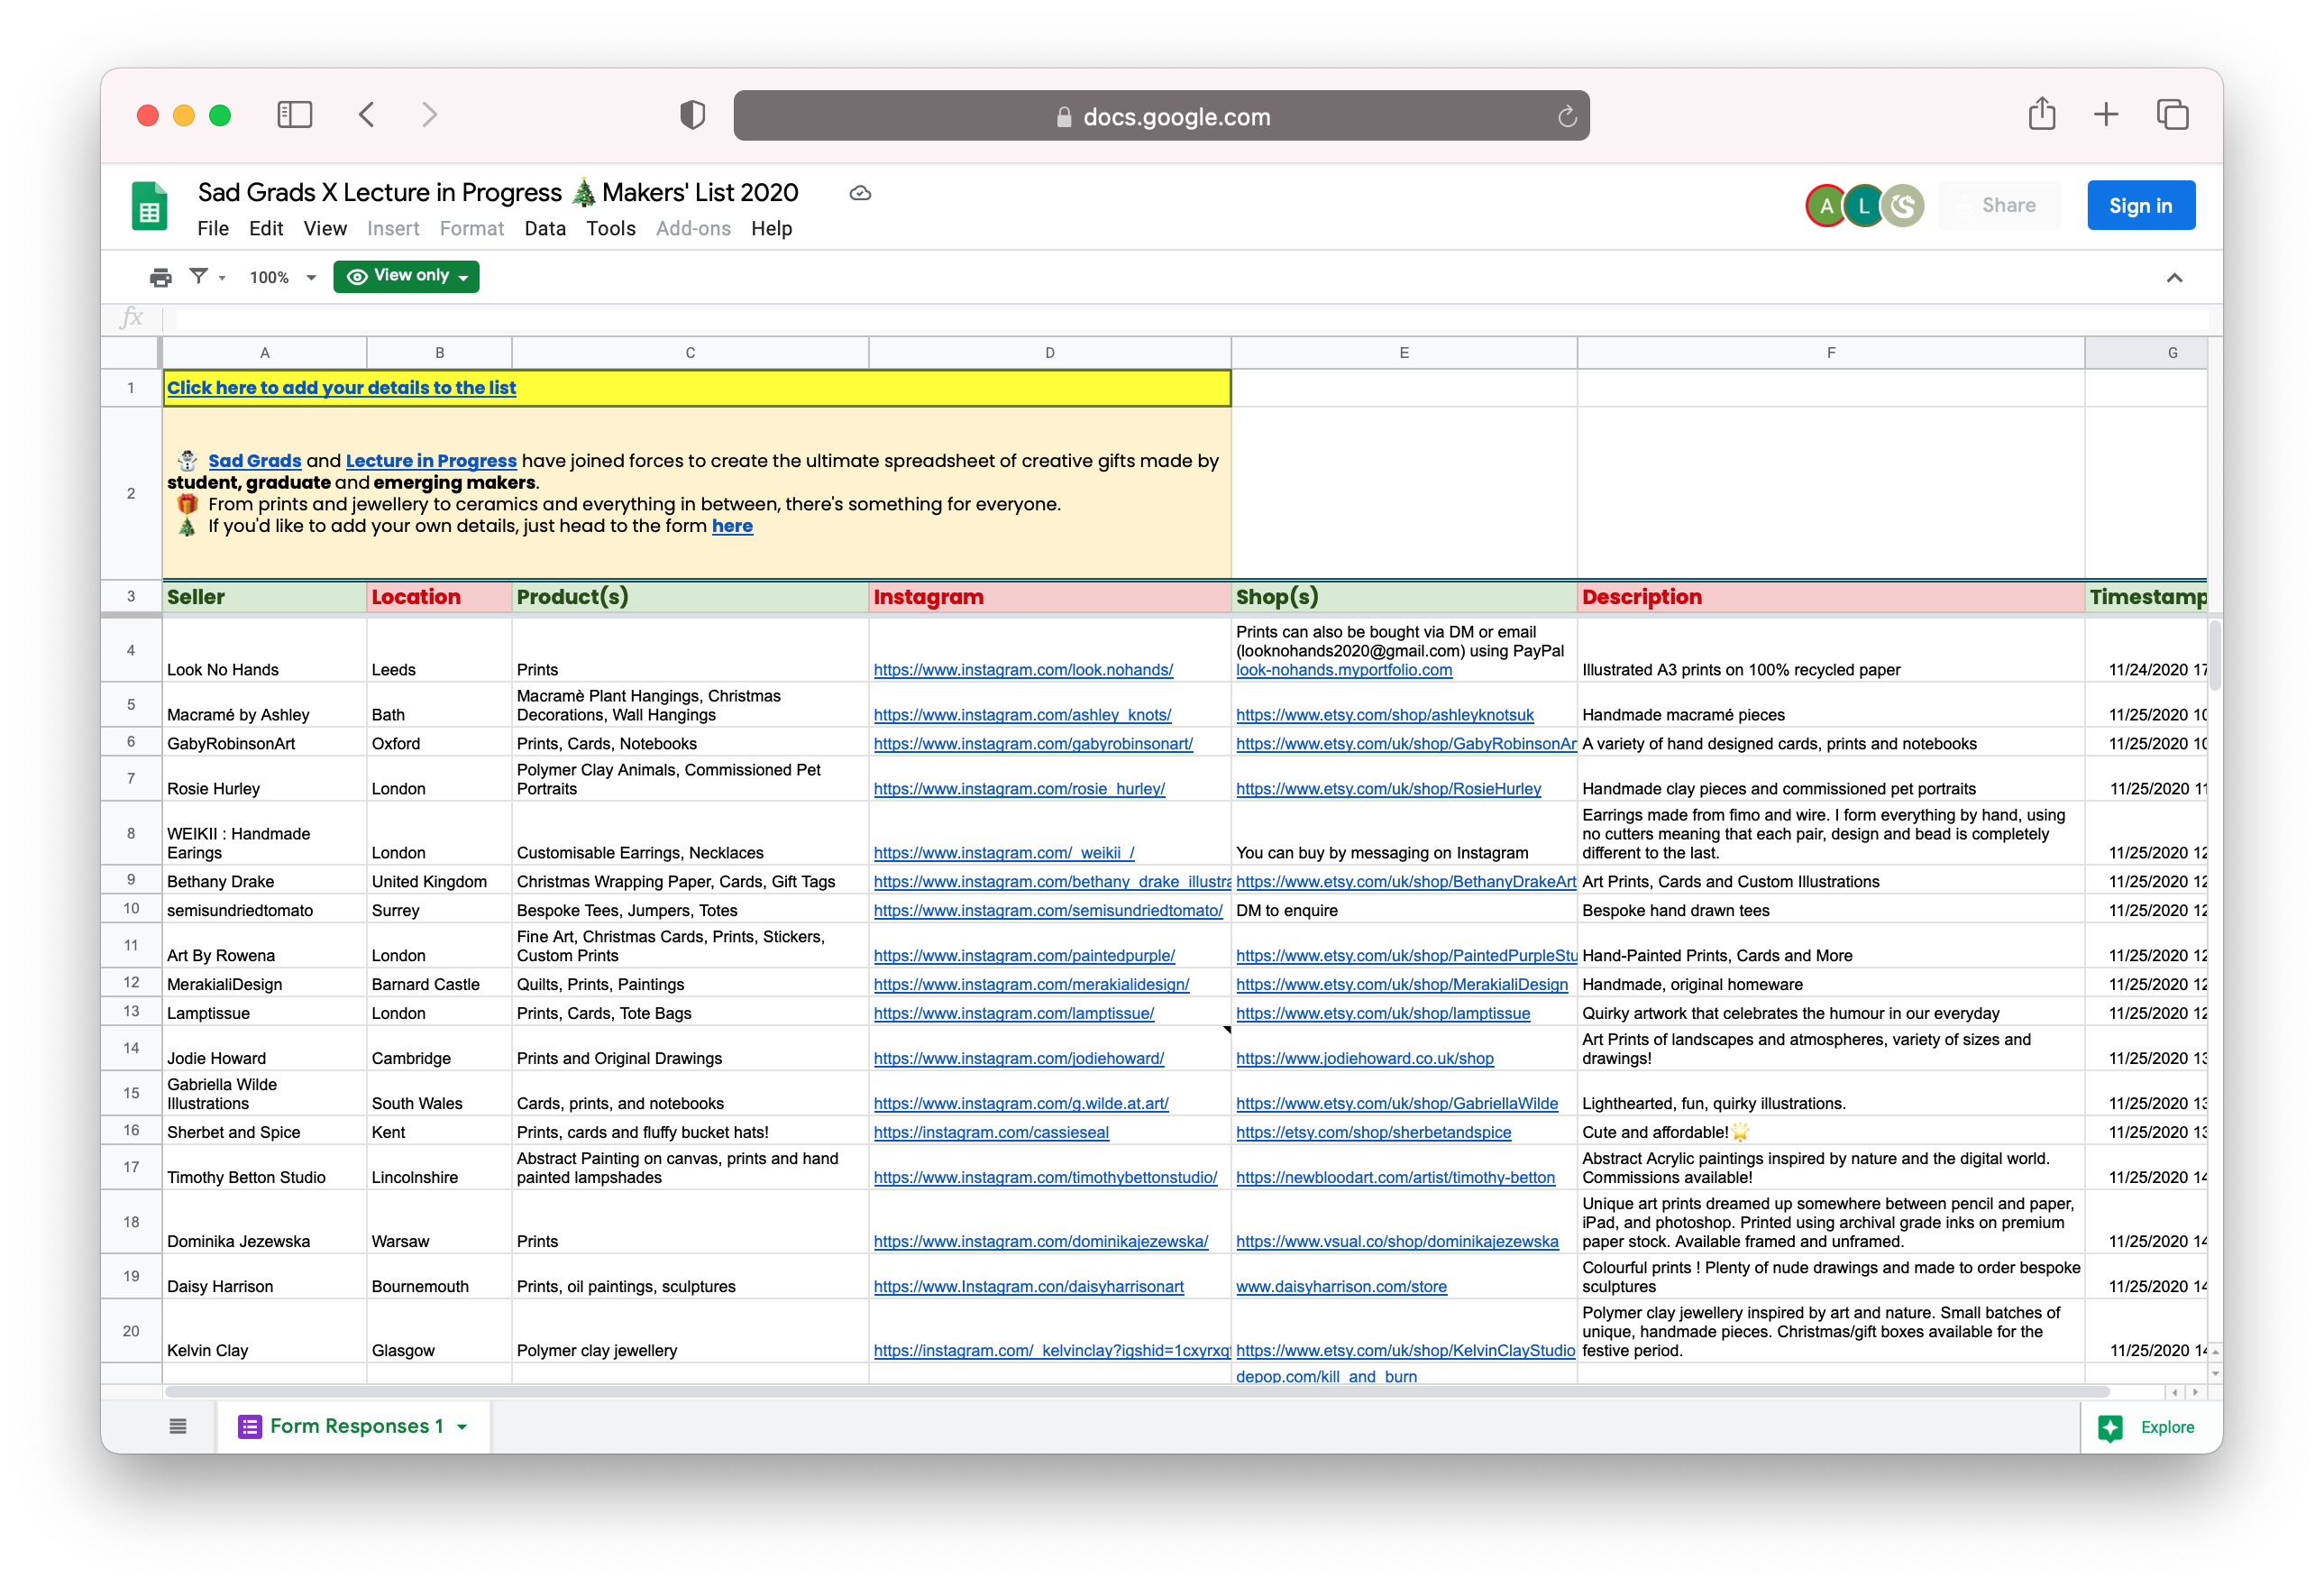
Task: Open the Sad Grads link
Action: point(254,461)
